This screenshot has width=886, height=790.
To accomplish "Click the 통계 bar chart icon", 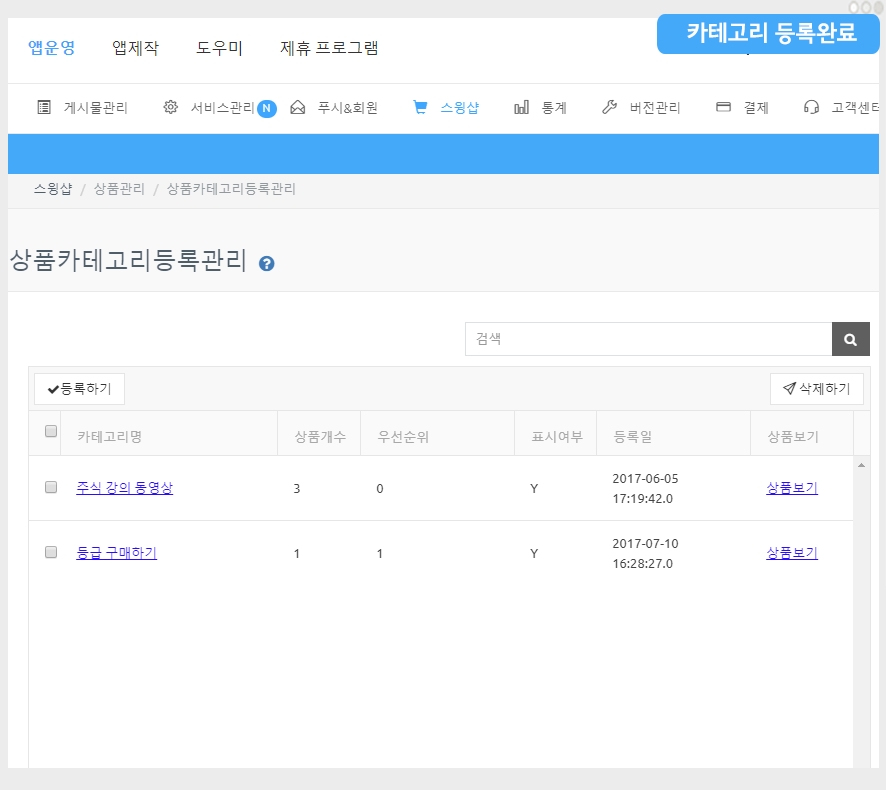I will [x=522, y=107].
